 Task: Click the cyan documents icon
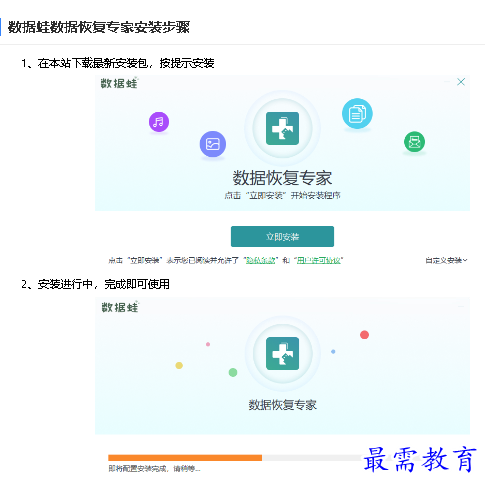coord(357,113)
